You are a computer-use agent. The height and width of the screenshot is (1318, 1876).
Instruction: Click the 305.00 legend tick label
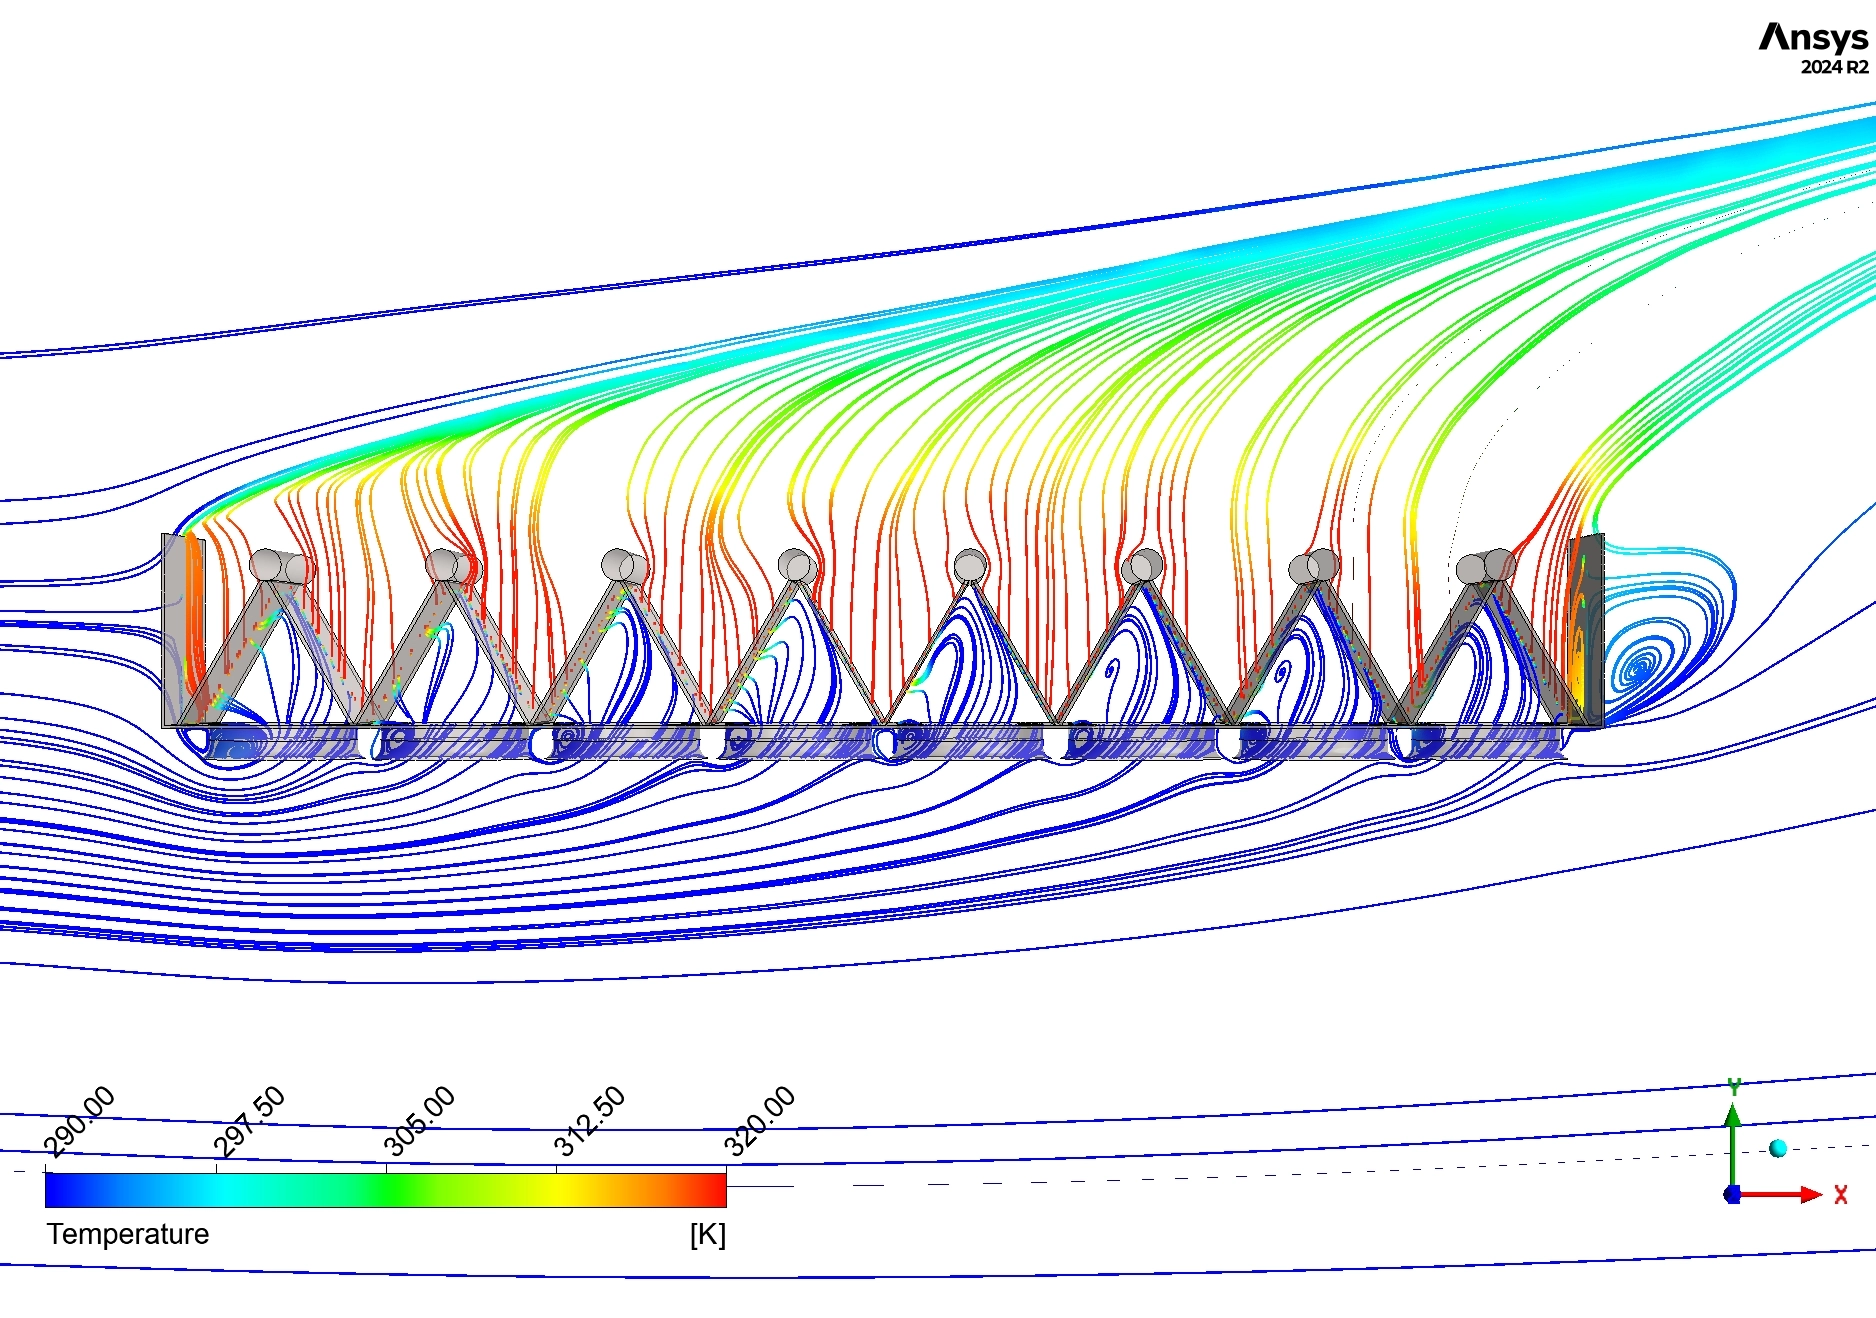point(420,1117)
